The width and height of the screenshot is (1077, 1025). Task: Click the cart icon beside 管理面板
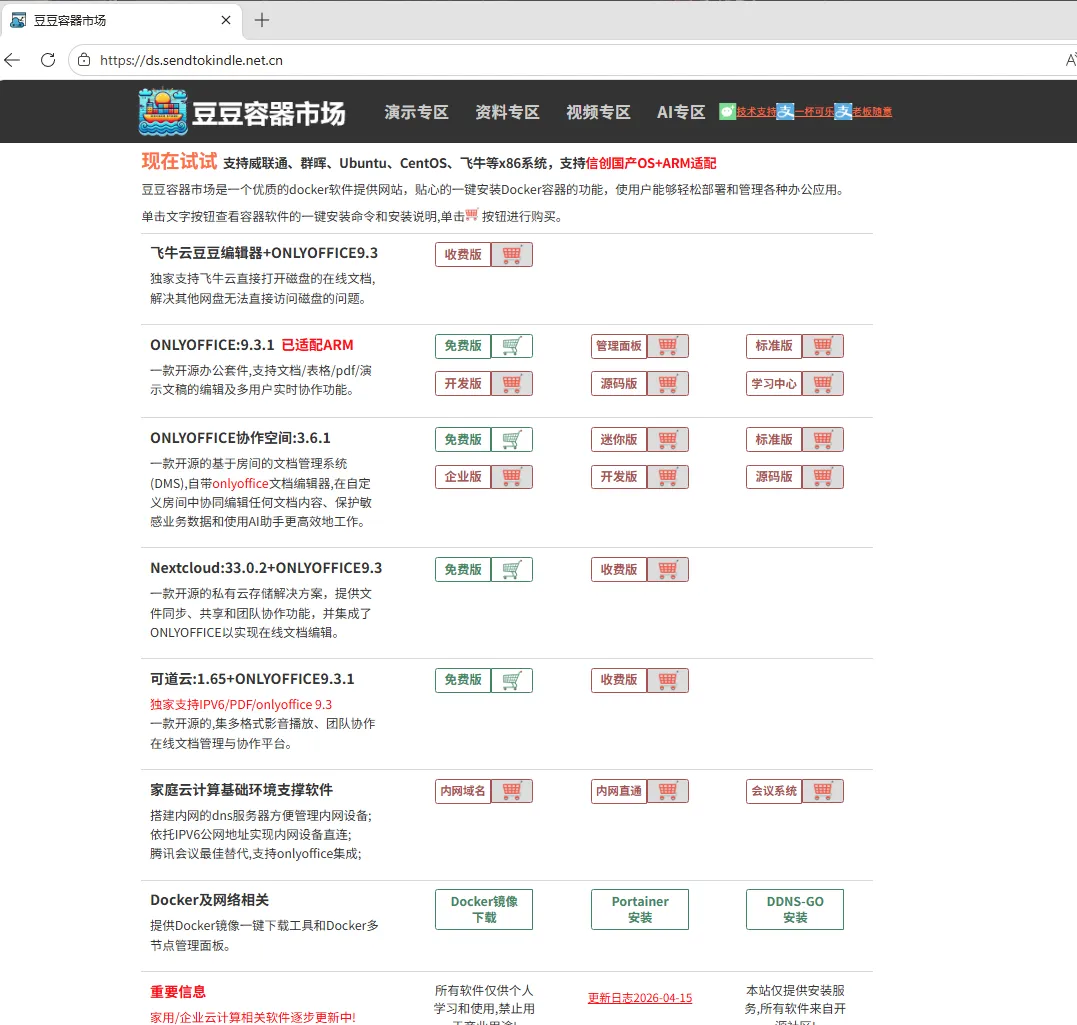(x=665, y=346)
